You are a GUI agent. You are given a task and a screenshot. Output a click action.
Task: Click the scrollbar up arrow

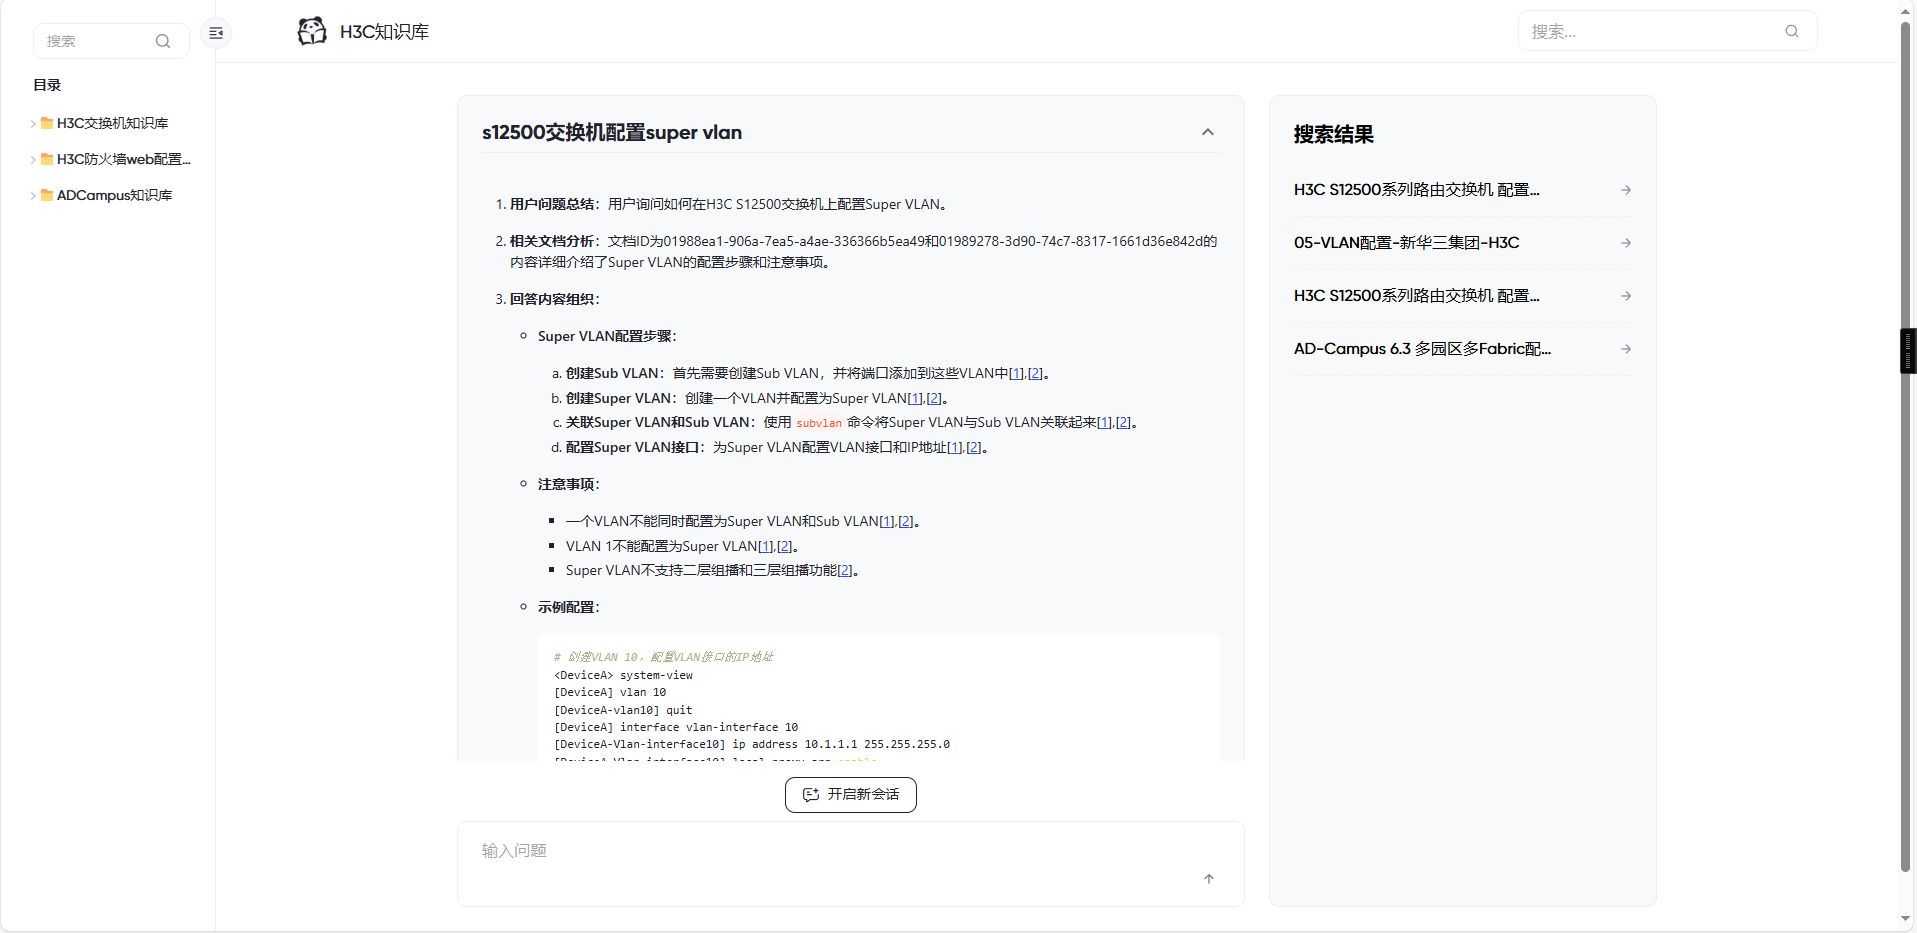tap(1906, 11)
